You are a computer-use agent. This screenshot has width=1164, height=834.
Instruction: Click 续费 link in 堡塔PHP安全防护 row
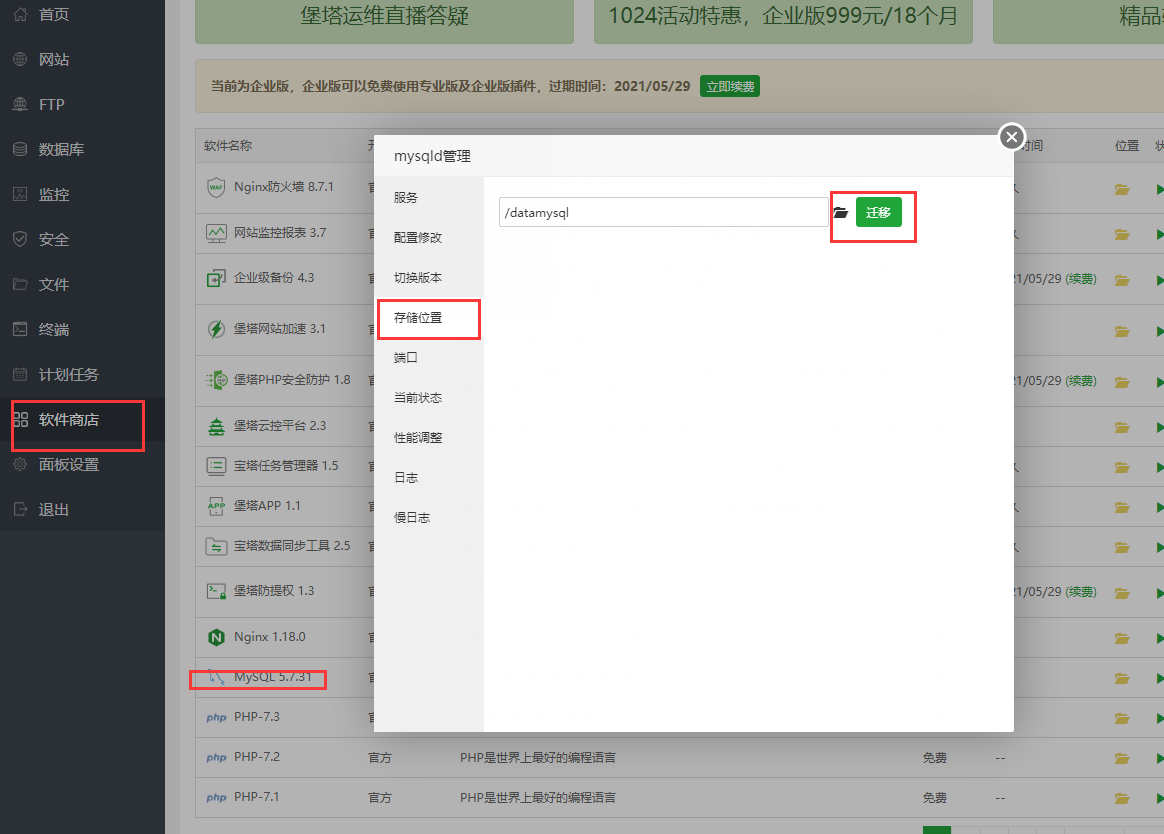[1081, 381]
